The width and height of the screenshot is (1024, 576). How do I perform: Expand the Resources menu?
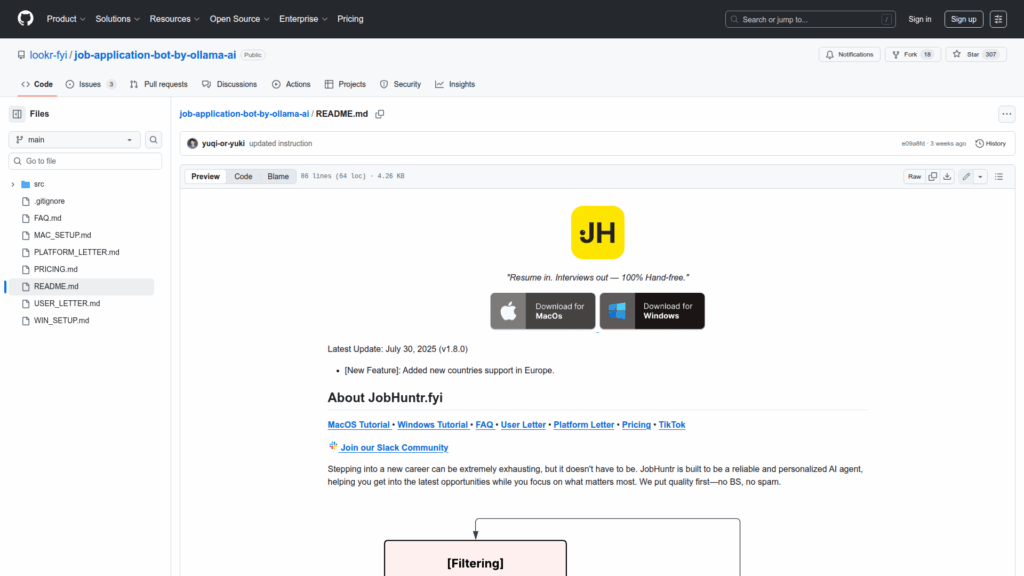coord(174,19)
